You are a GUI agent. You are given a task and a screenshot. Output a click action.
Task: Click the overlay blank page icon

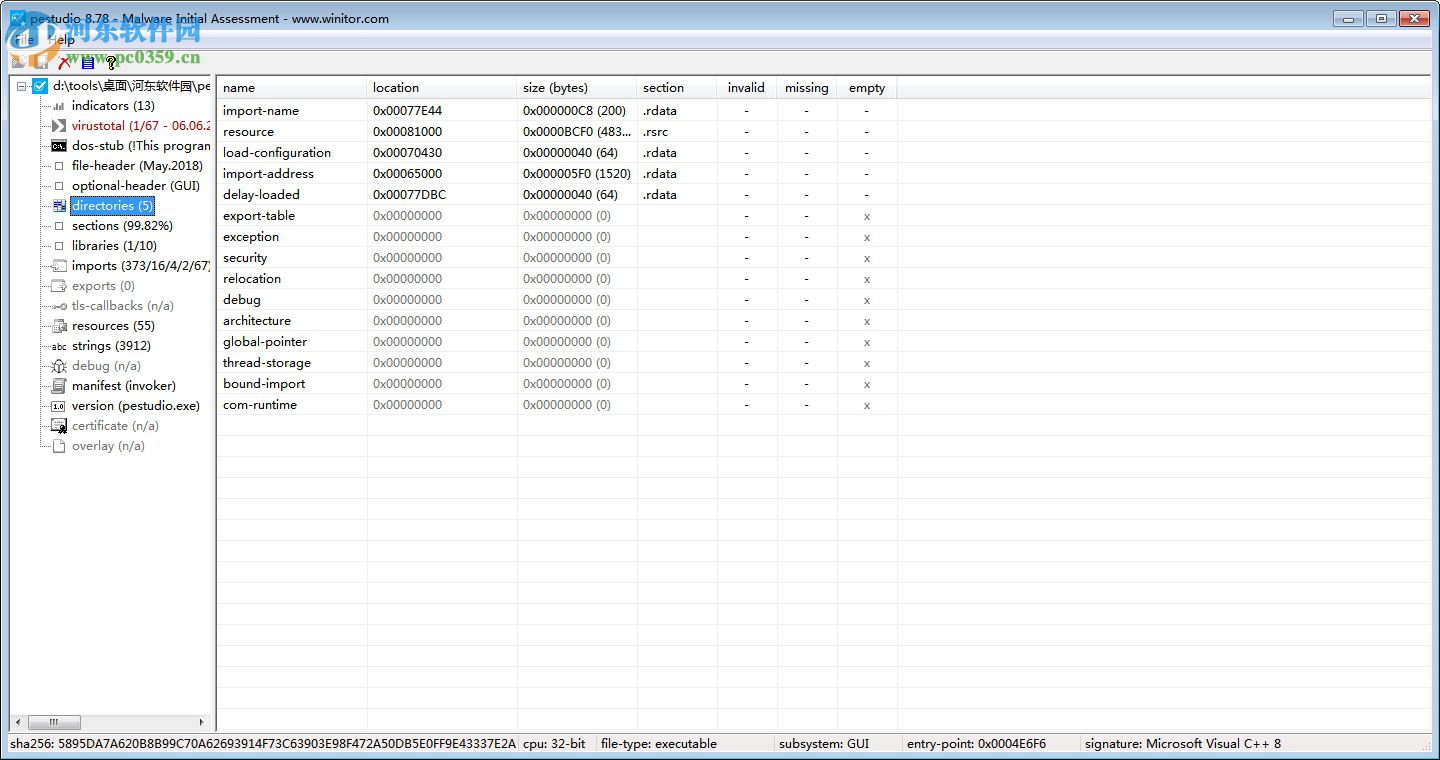[58, 446]
